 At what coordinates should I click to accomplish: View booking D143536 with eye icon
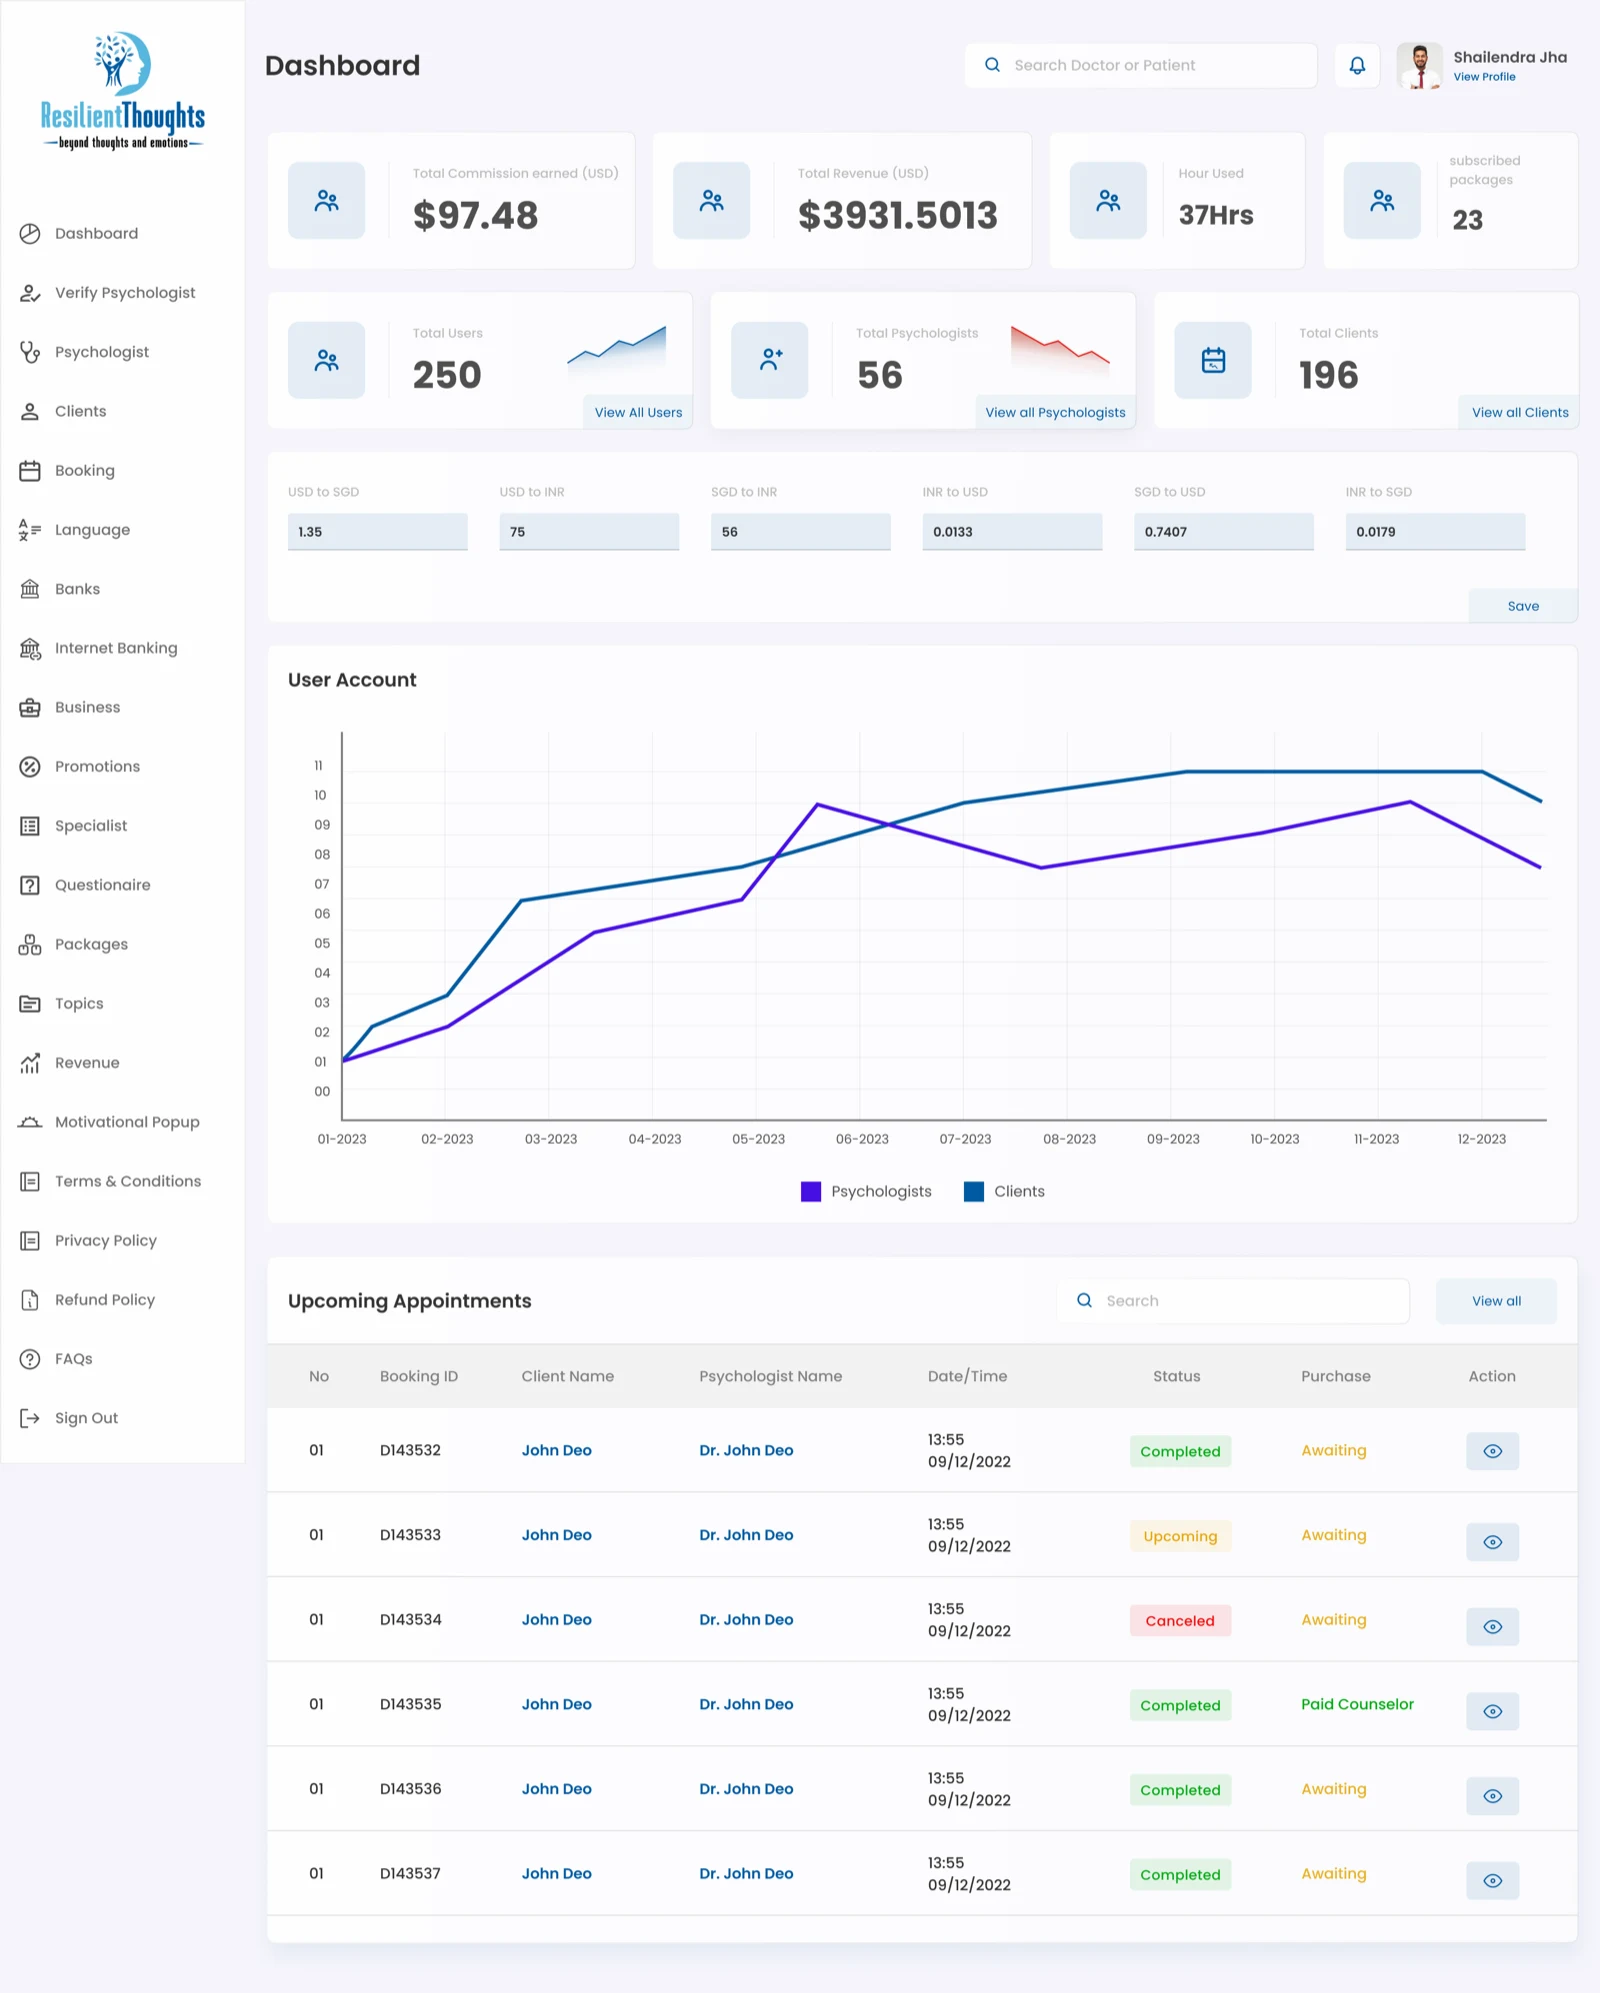click(x=1492, y=1796)
